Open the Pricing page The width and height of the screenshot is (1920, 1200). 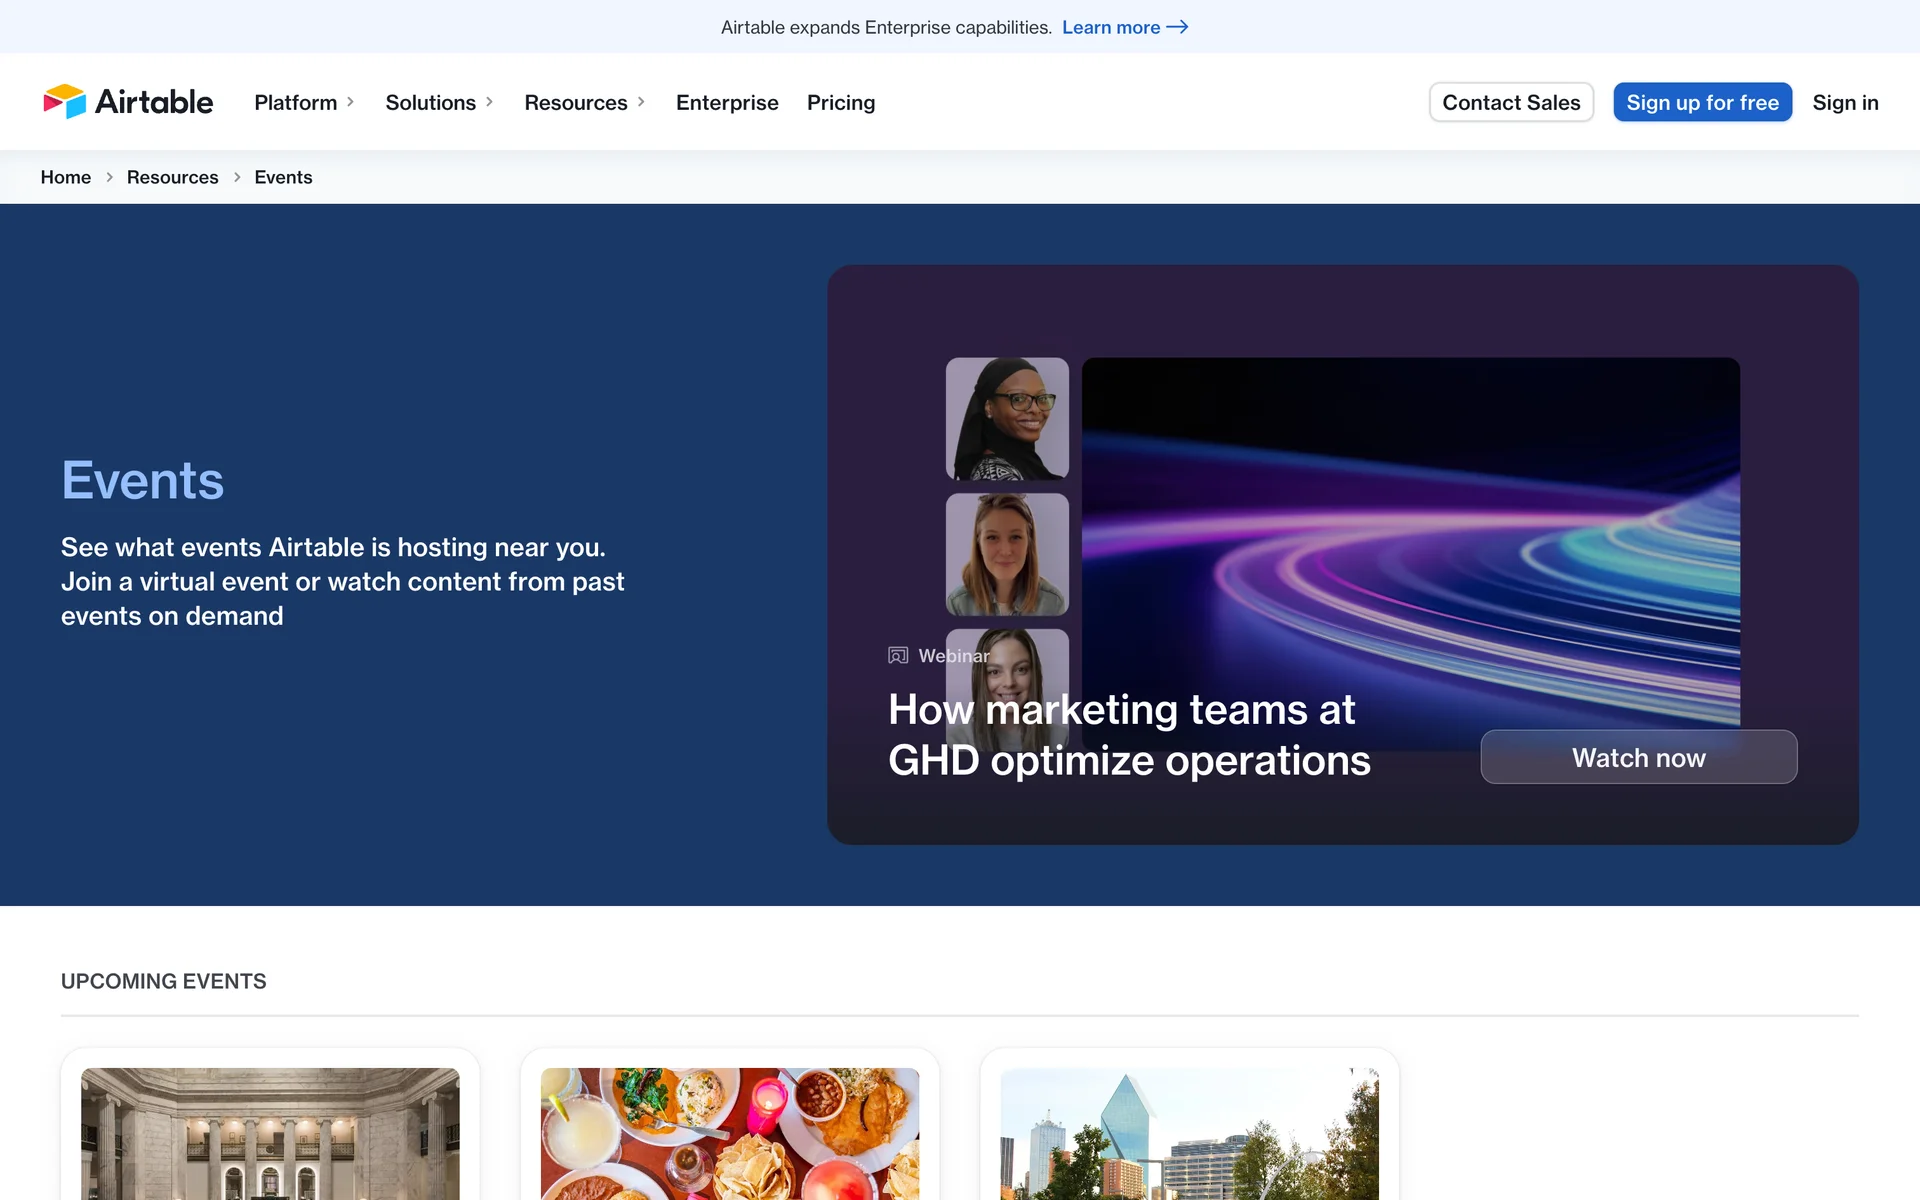[x=840, y=102]
